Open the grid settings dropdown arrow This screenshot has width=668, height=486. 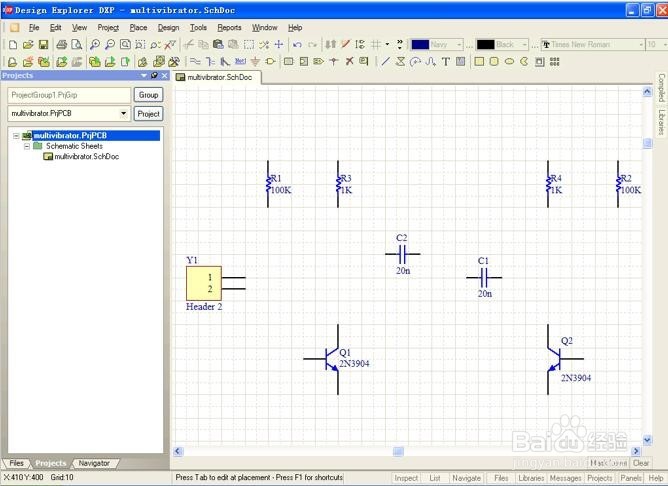387,44
